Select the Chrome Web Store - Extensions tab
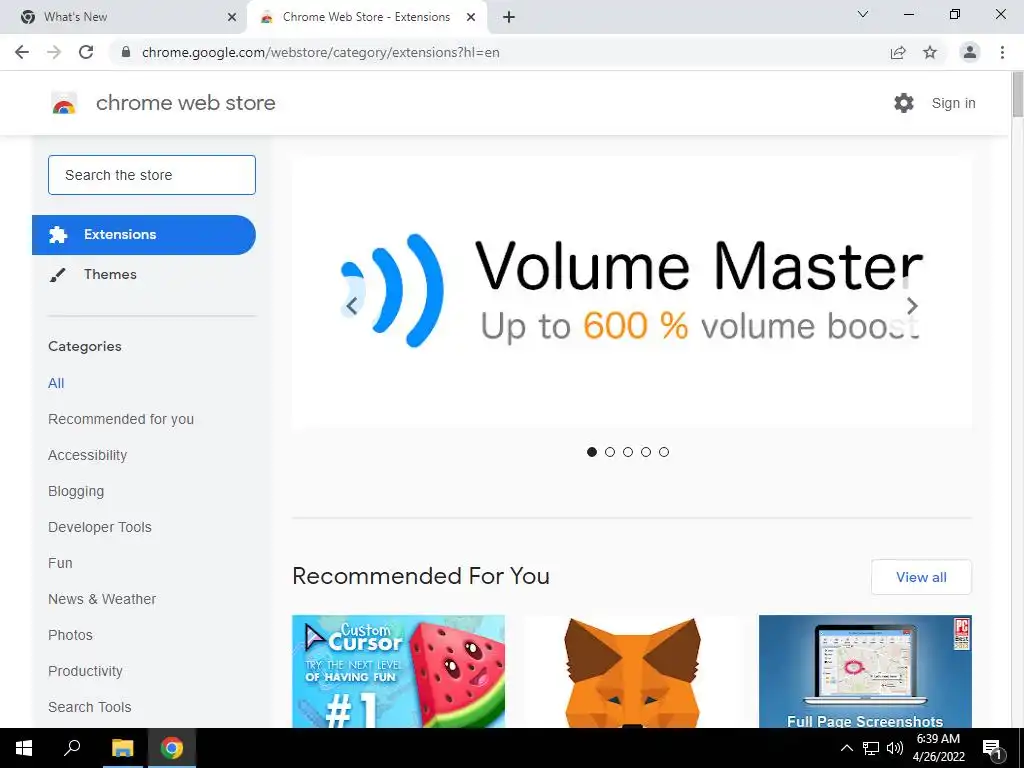Screen dimensions: 1024x768 [x=367, y=17]
